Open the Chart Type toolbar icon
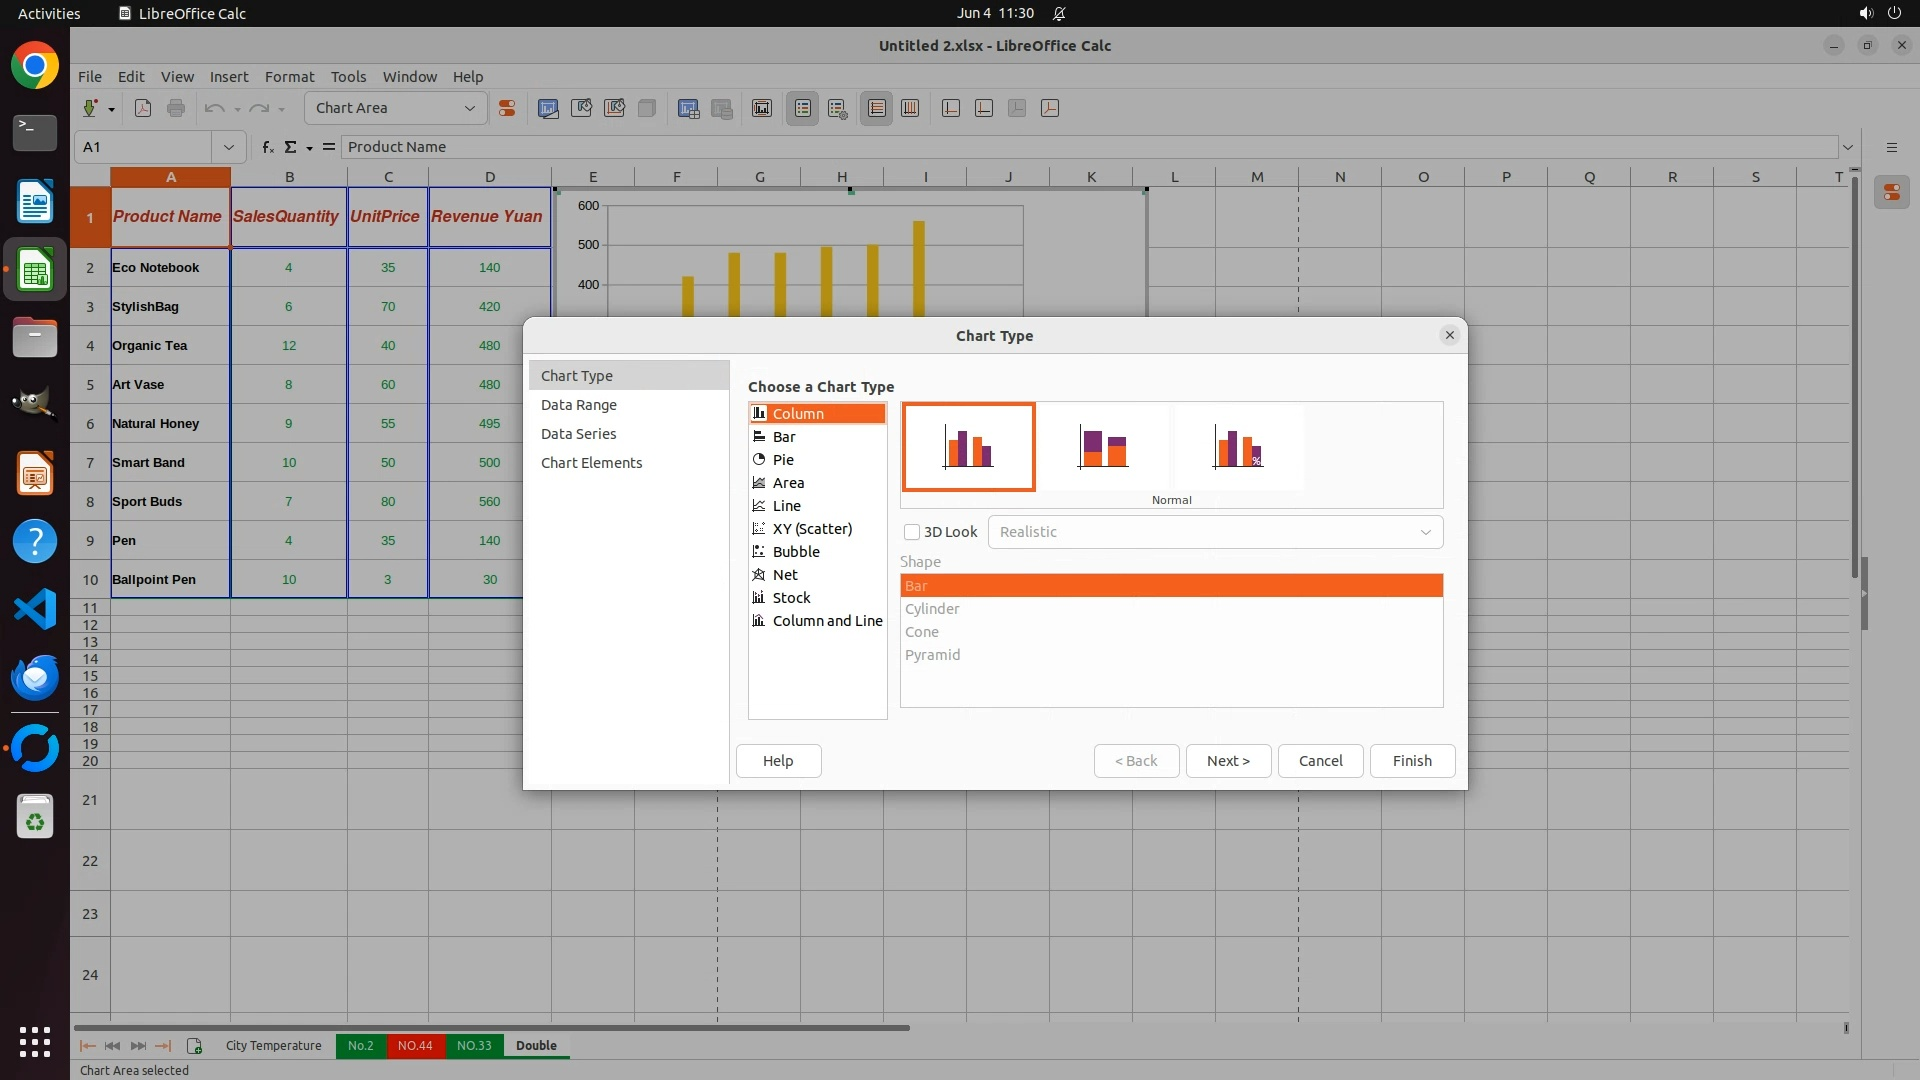 [548, 108]
